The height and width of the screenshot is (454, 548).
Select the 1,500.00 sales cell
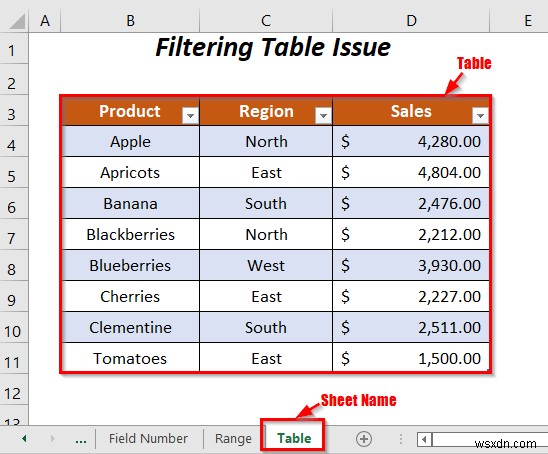[x=411, y=358]
